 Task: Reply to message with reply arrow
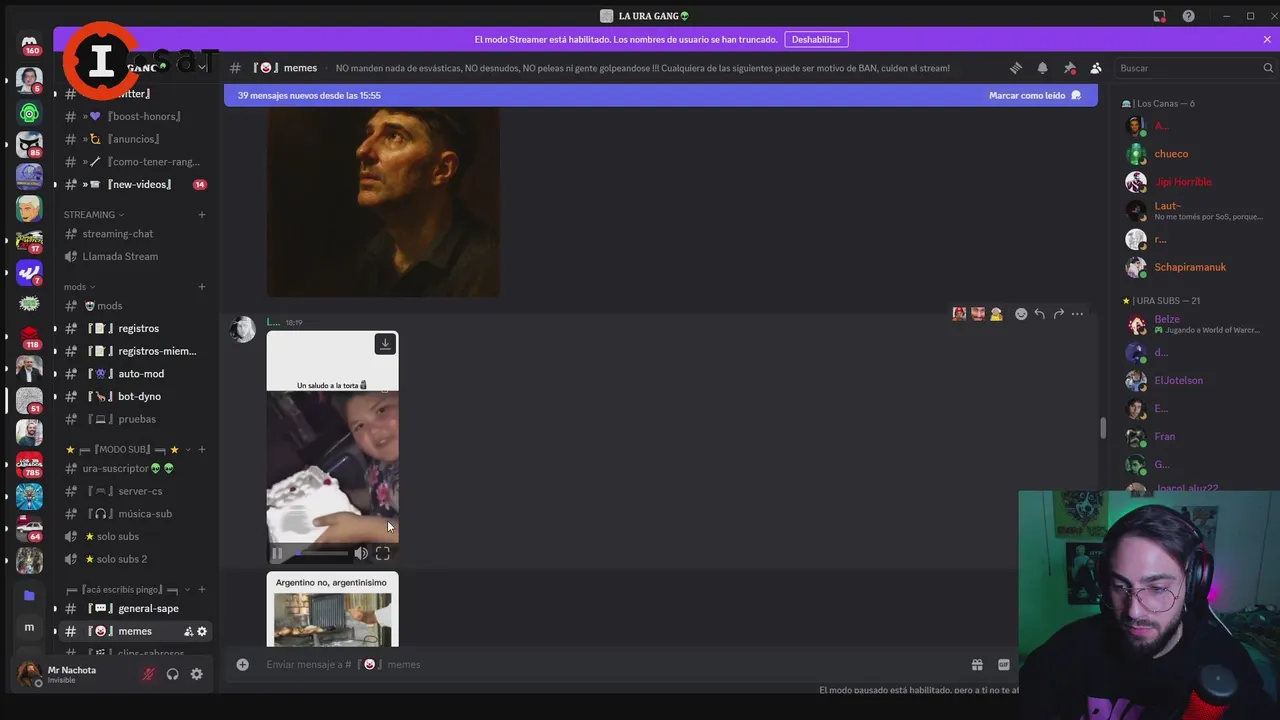pyautogui.click(x=1040, y=314)
